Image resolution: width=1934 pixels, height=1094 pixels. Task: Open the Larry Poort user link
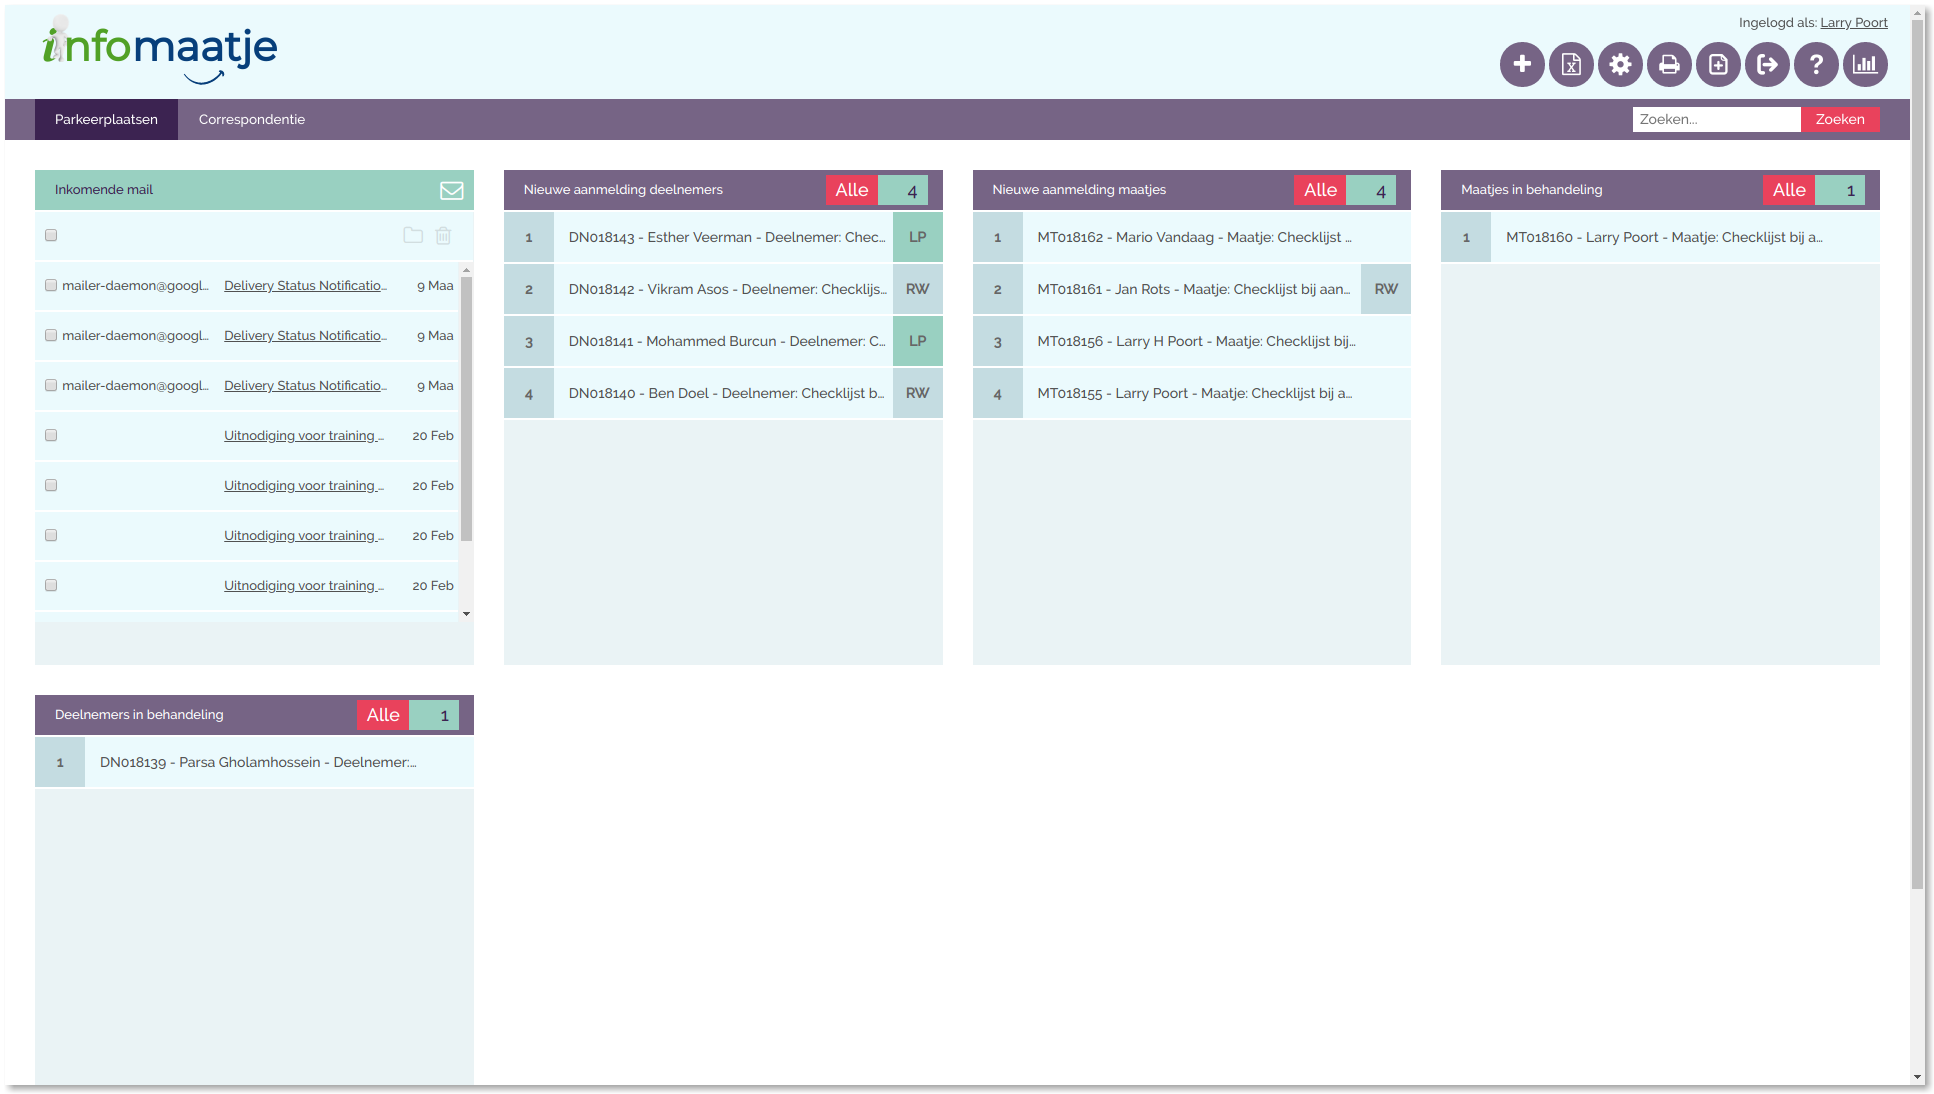coord(1853,22)
